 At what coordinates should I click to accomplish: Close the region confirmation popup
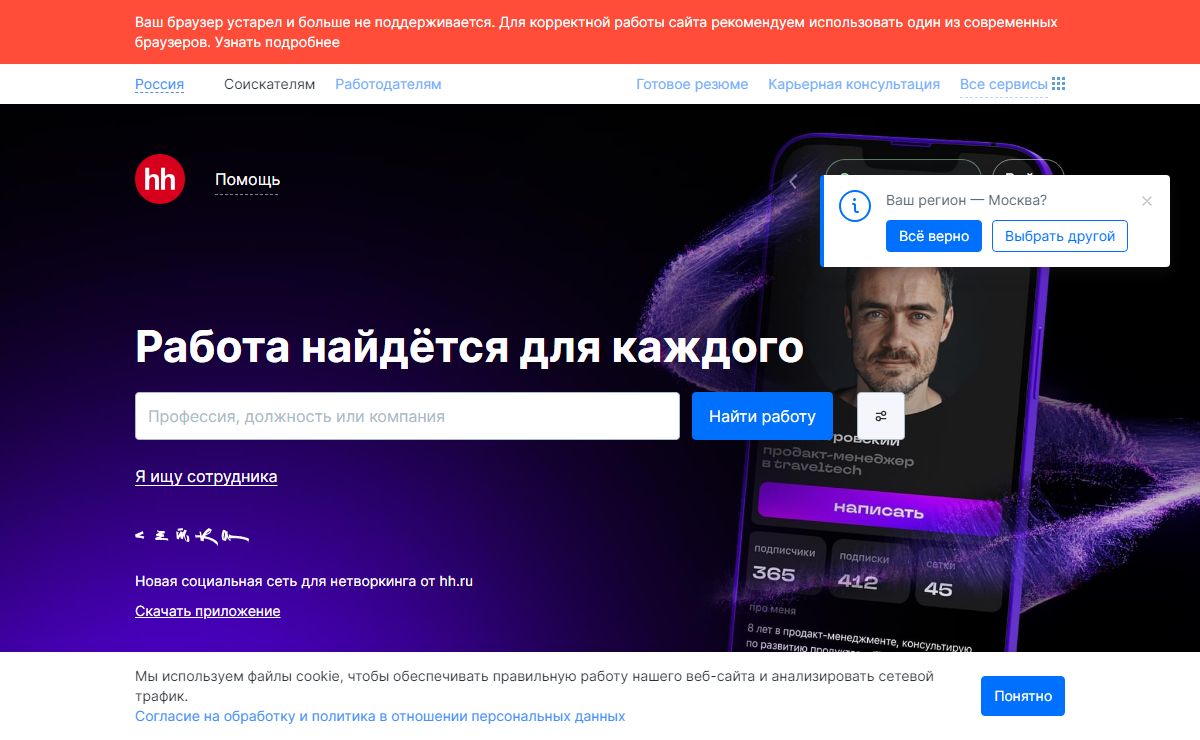tap(1147, 201)
